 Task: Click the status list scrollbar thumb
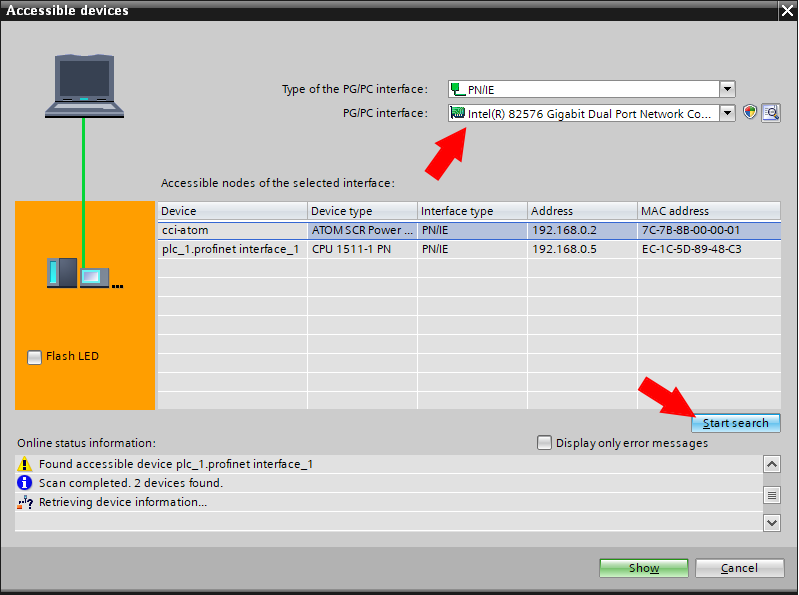tap(772, 495)
